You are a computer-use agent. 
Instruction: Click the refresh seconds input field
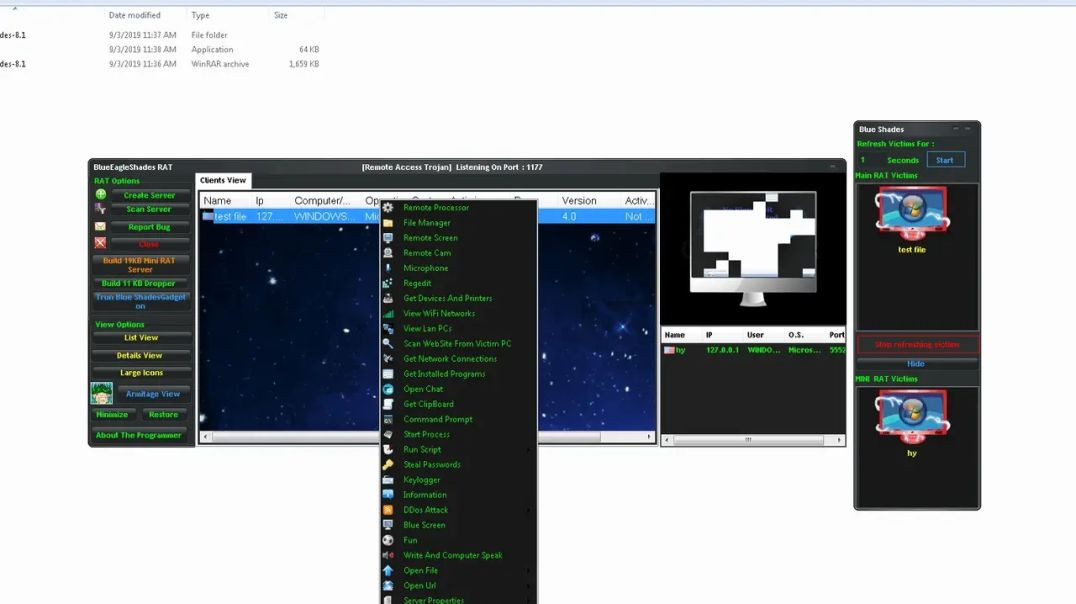[864, 158]
